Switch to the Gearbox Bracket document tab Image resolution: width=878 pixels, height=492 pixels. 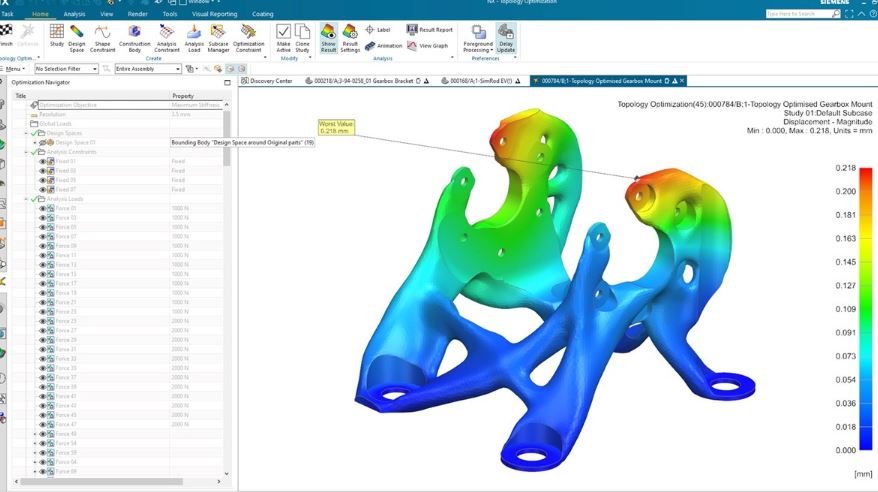[367, 81]
